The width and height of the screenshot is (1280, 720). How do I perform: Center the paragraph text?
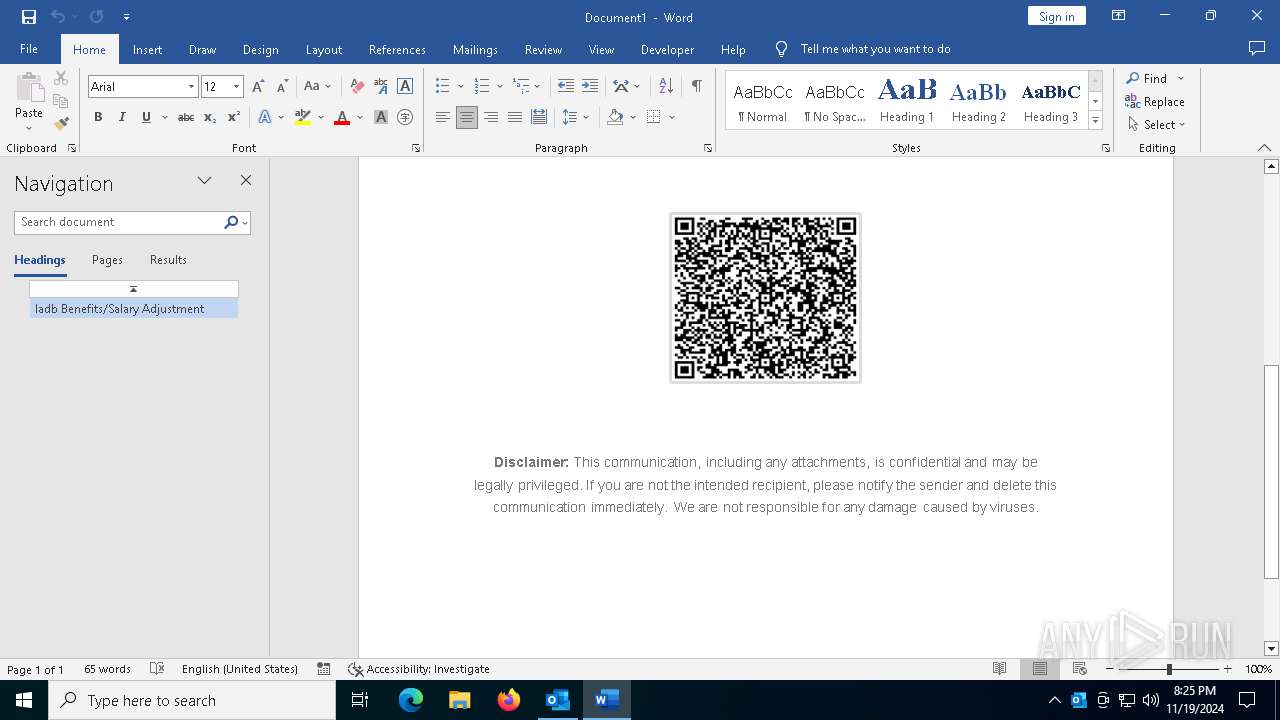(467, 117)
